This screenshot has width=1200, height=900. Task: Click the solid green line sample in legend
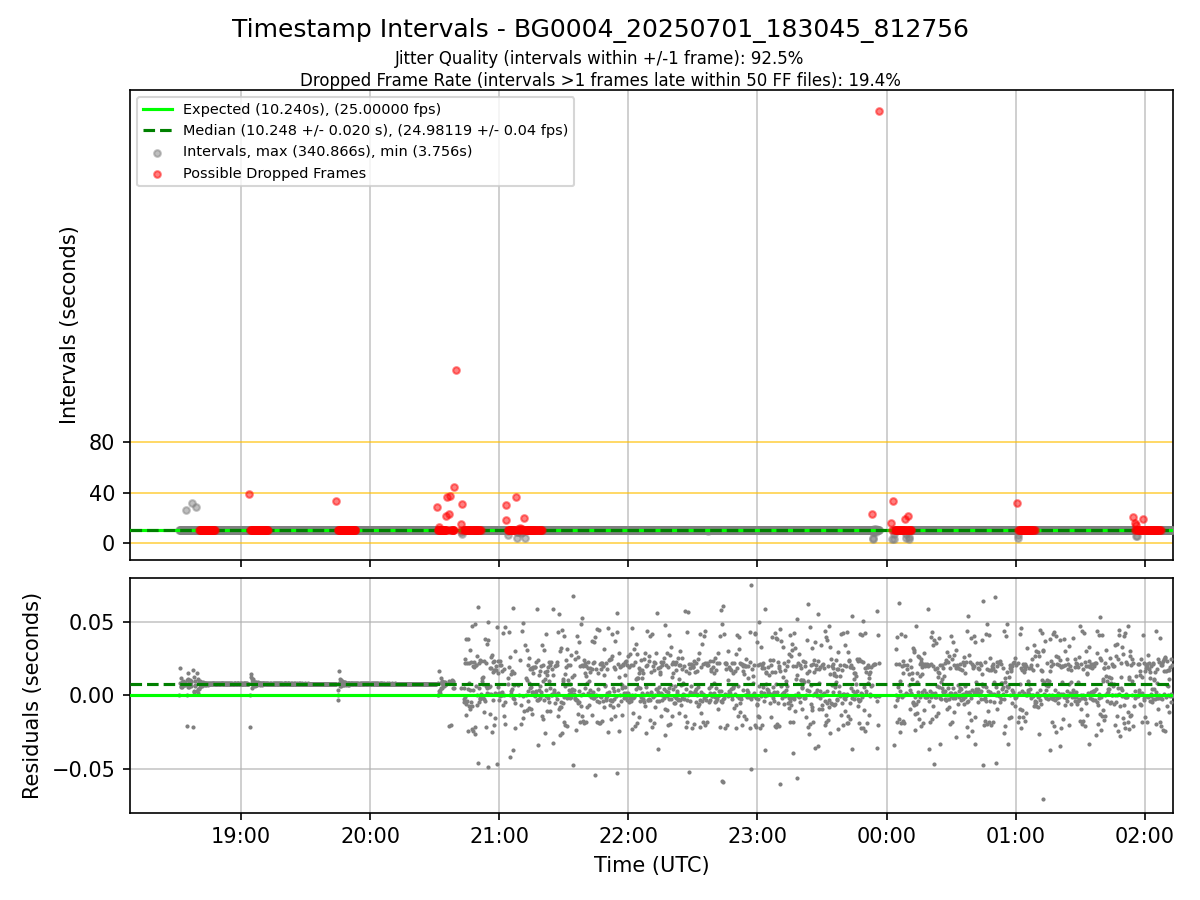point(159,109)
